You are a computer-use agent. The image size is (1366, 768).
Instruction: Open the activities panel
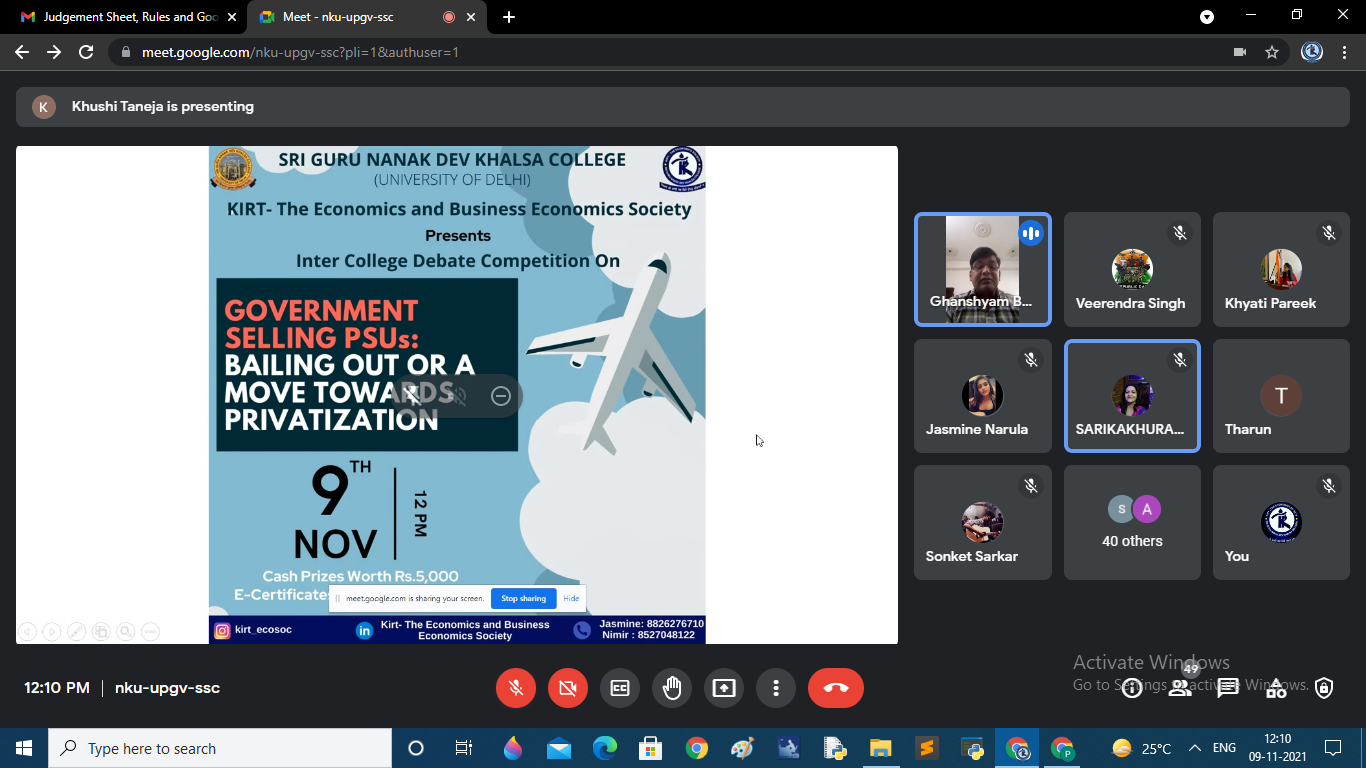1276,688
